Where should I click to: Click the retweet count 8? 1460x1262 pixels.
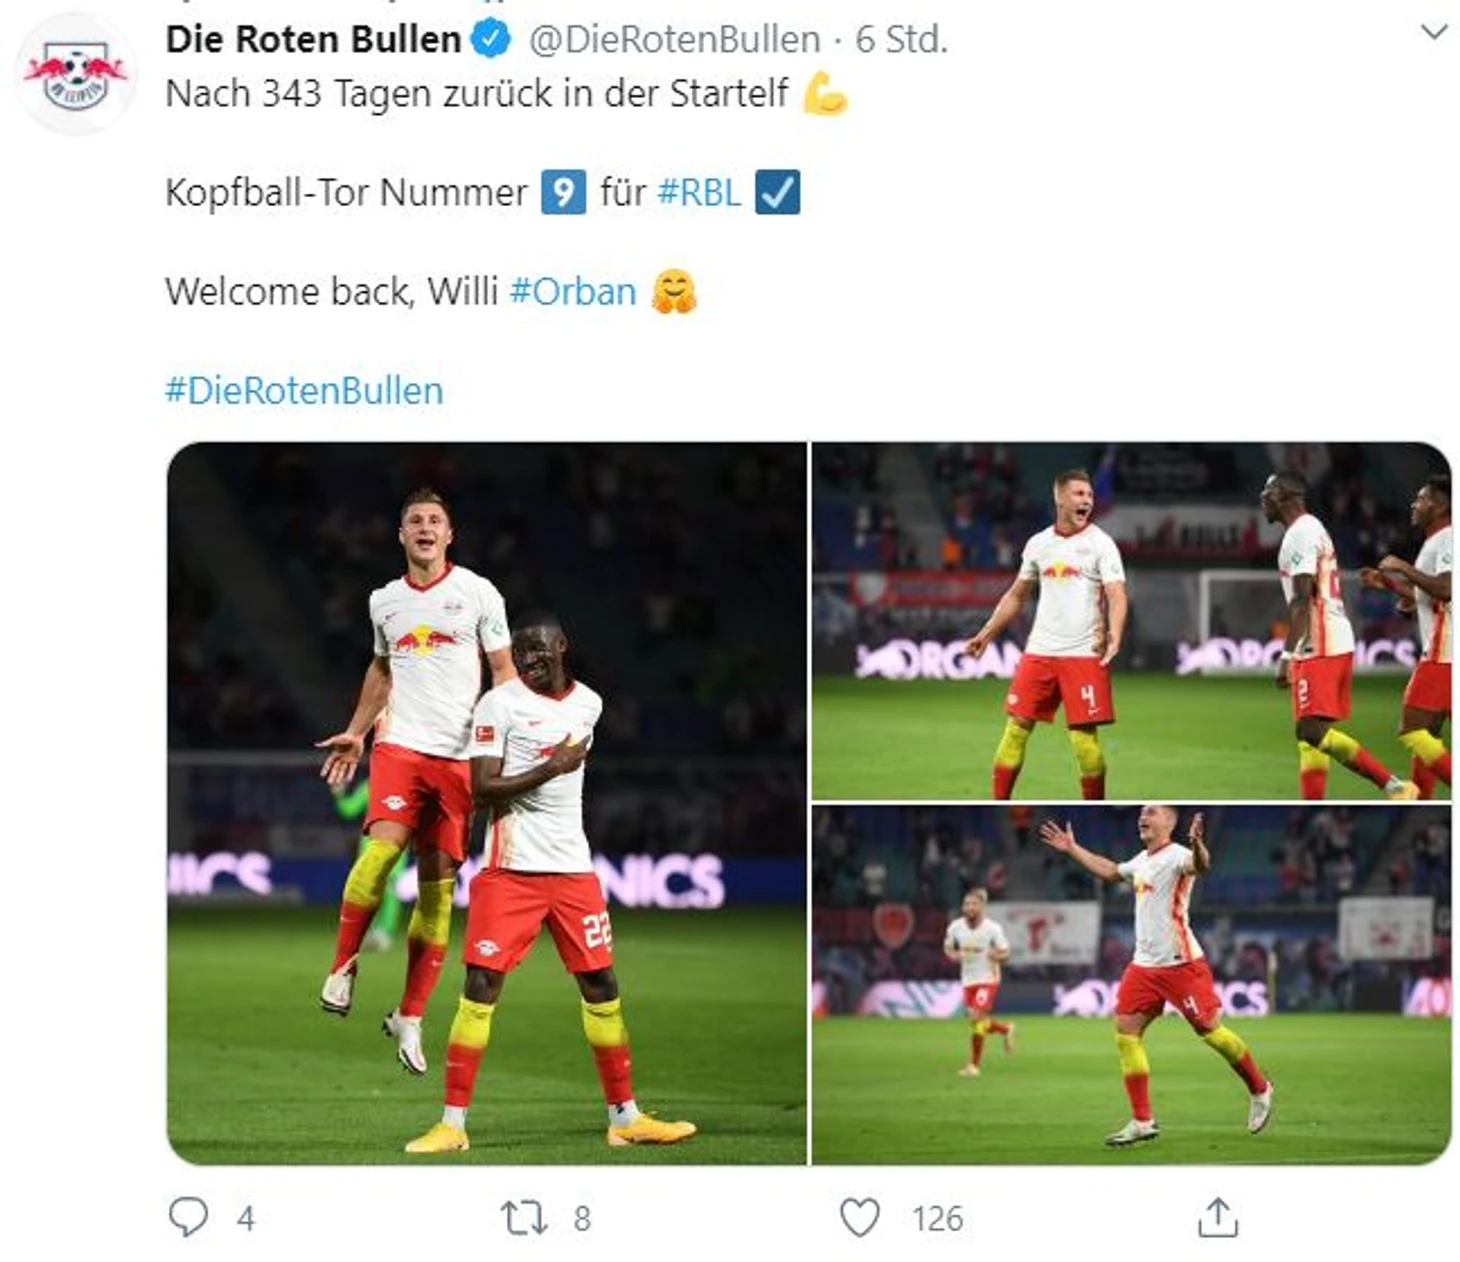pos(582,1218)
